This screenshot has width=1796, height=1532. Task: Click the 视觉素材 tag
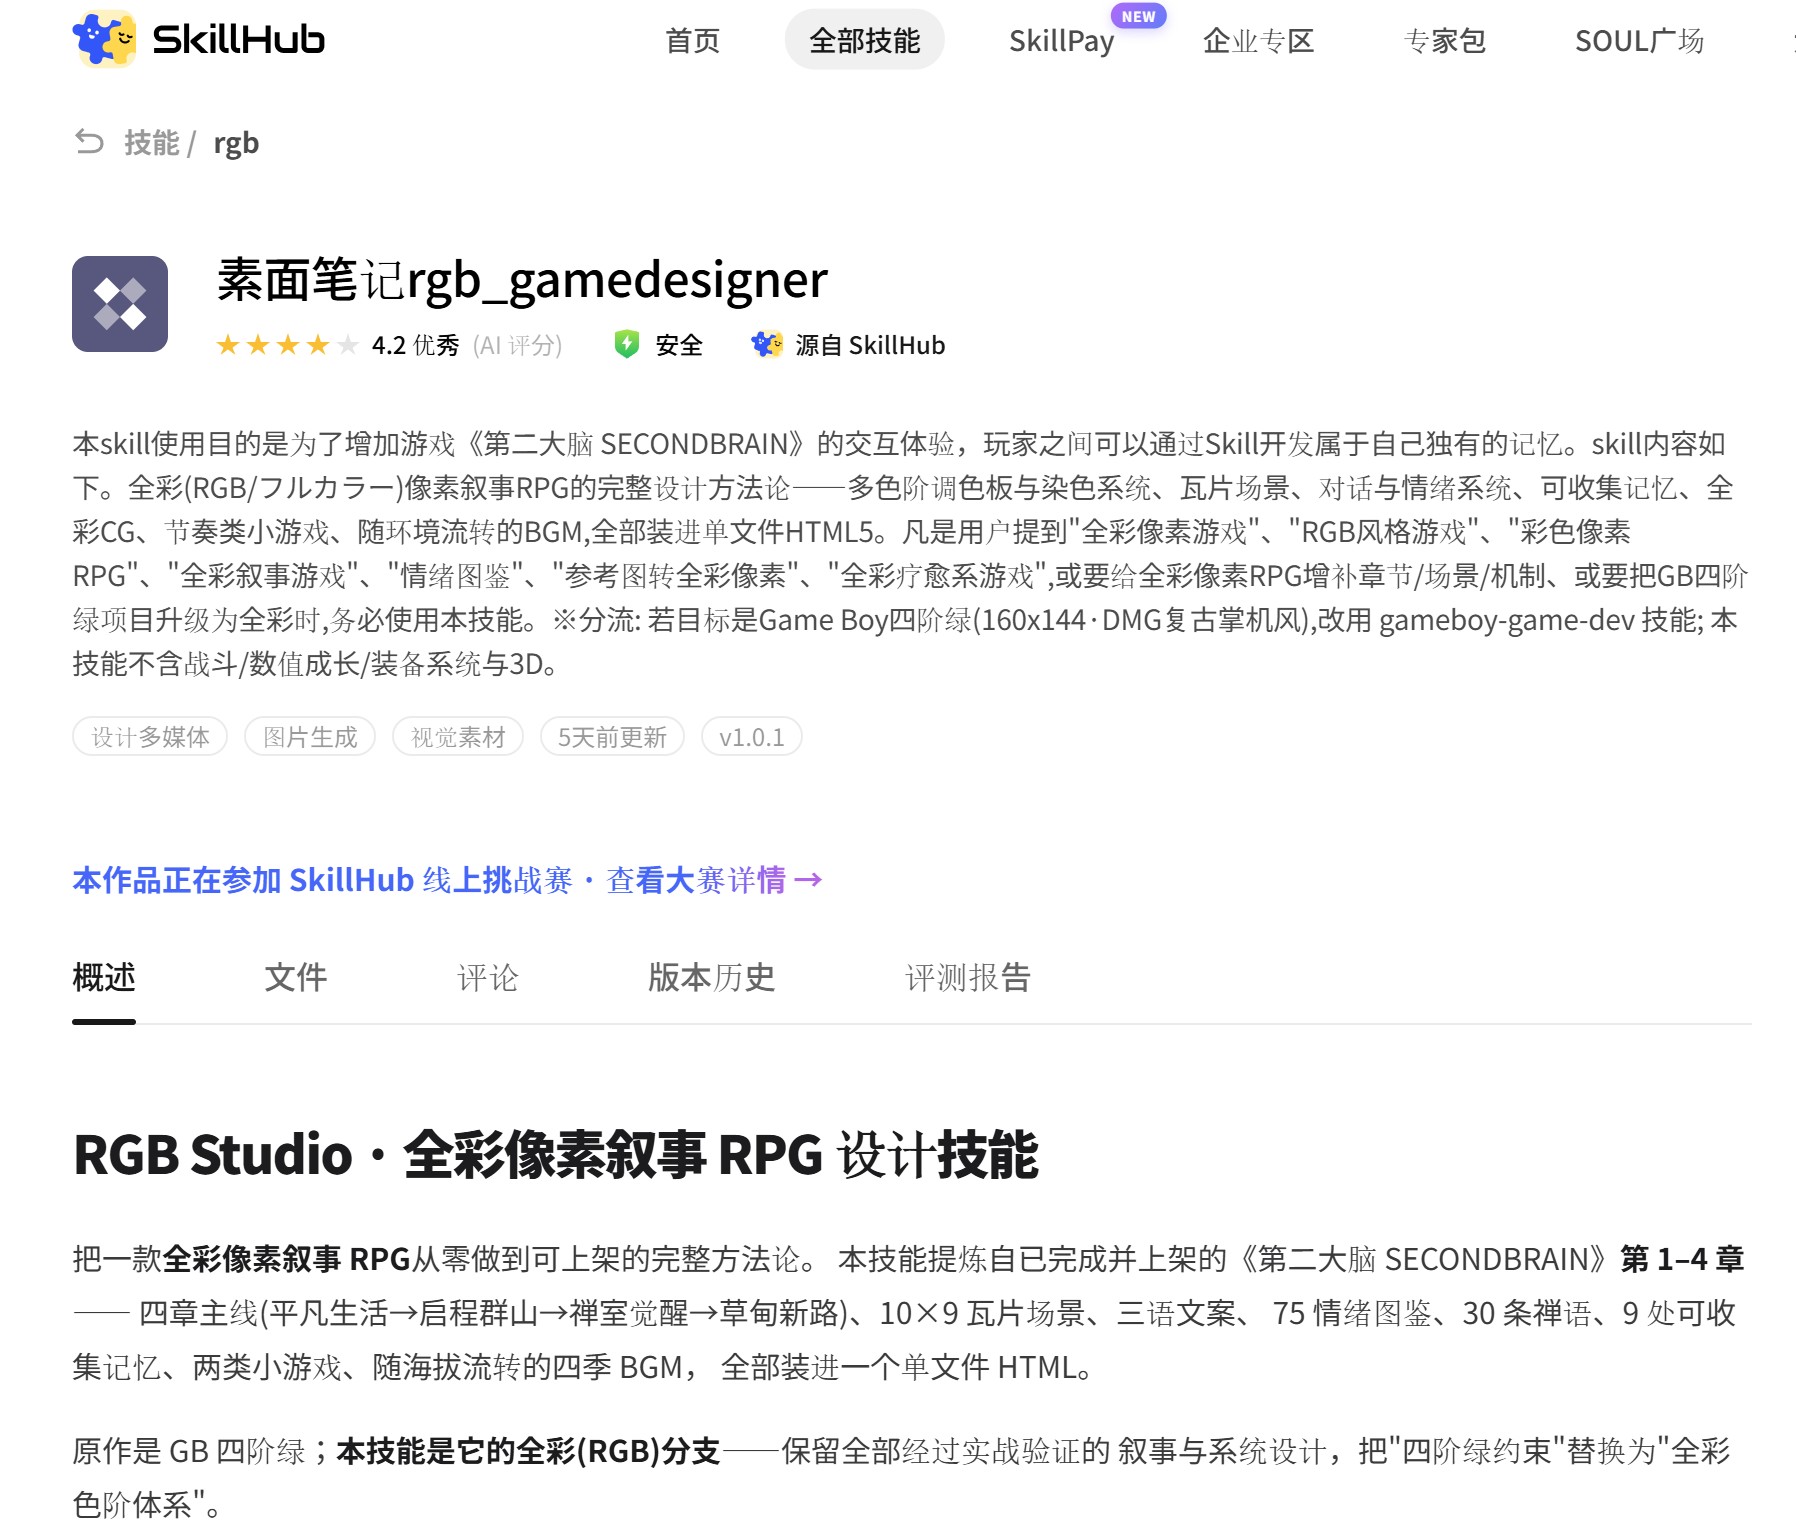(x=458, y=737)
